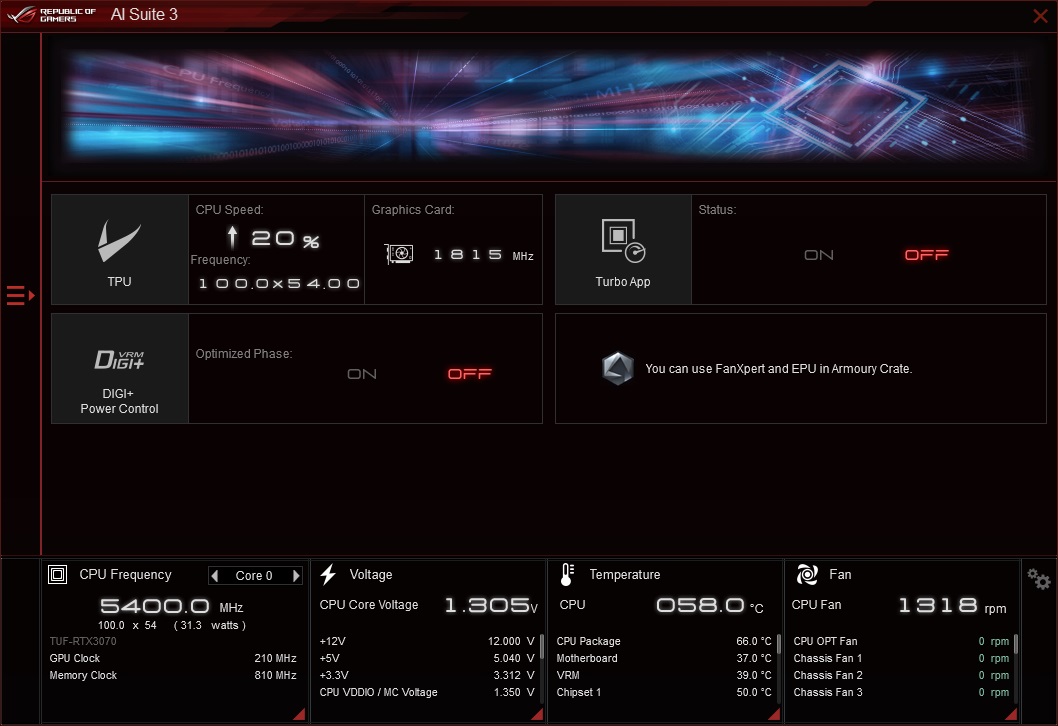The image size is (1058, 726).
Task: Click the Chipset 1 temperature row
Action: coord(664,692)
